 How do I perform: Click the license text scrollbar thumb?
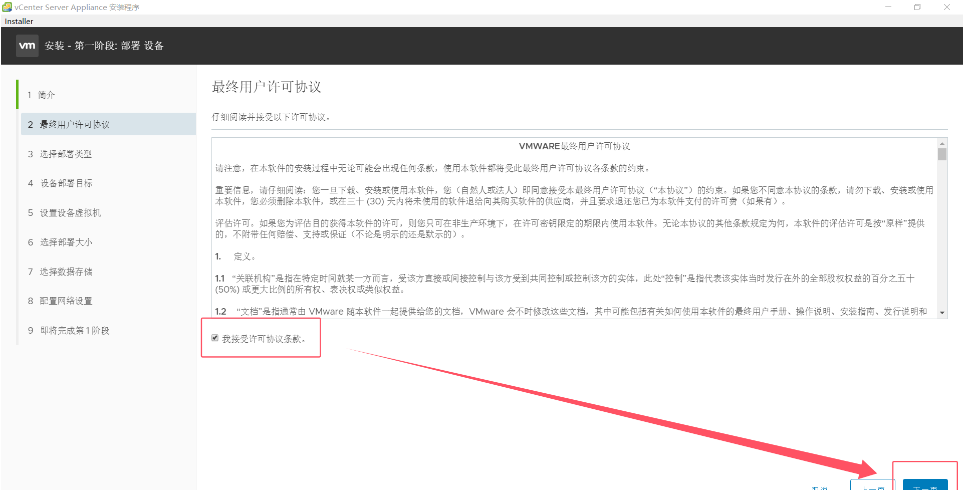[x=942, y=154]
